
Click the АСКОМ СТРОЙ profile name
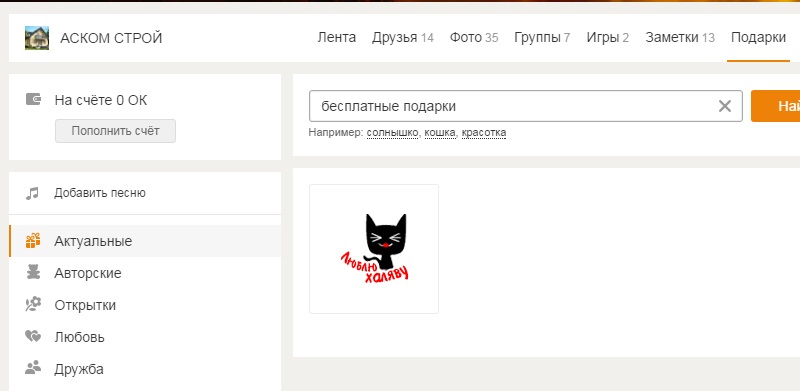pyautogui.click(x=111, y=38)
